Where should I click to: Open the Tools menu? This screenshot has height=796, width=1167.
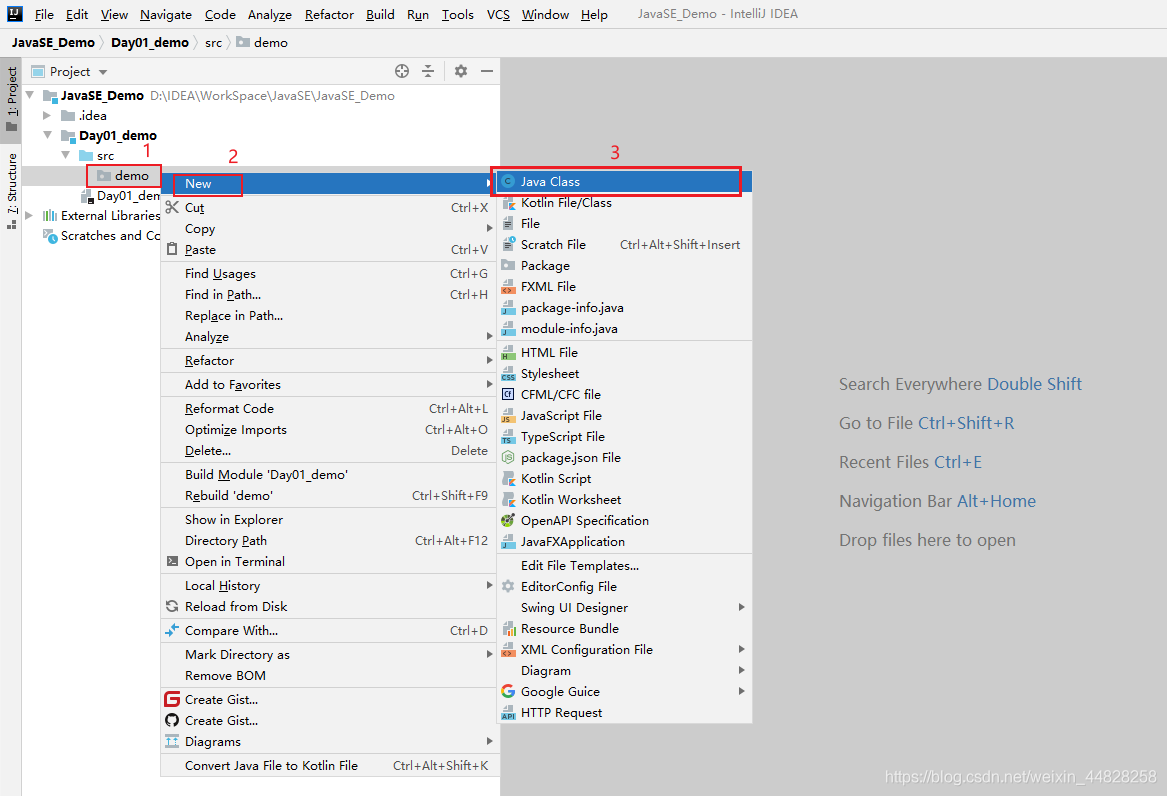pyautogui.click(x=457, y=14)
